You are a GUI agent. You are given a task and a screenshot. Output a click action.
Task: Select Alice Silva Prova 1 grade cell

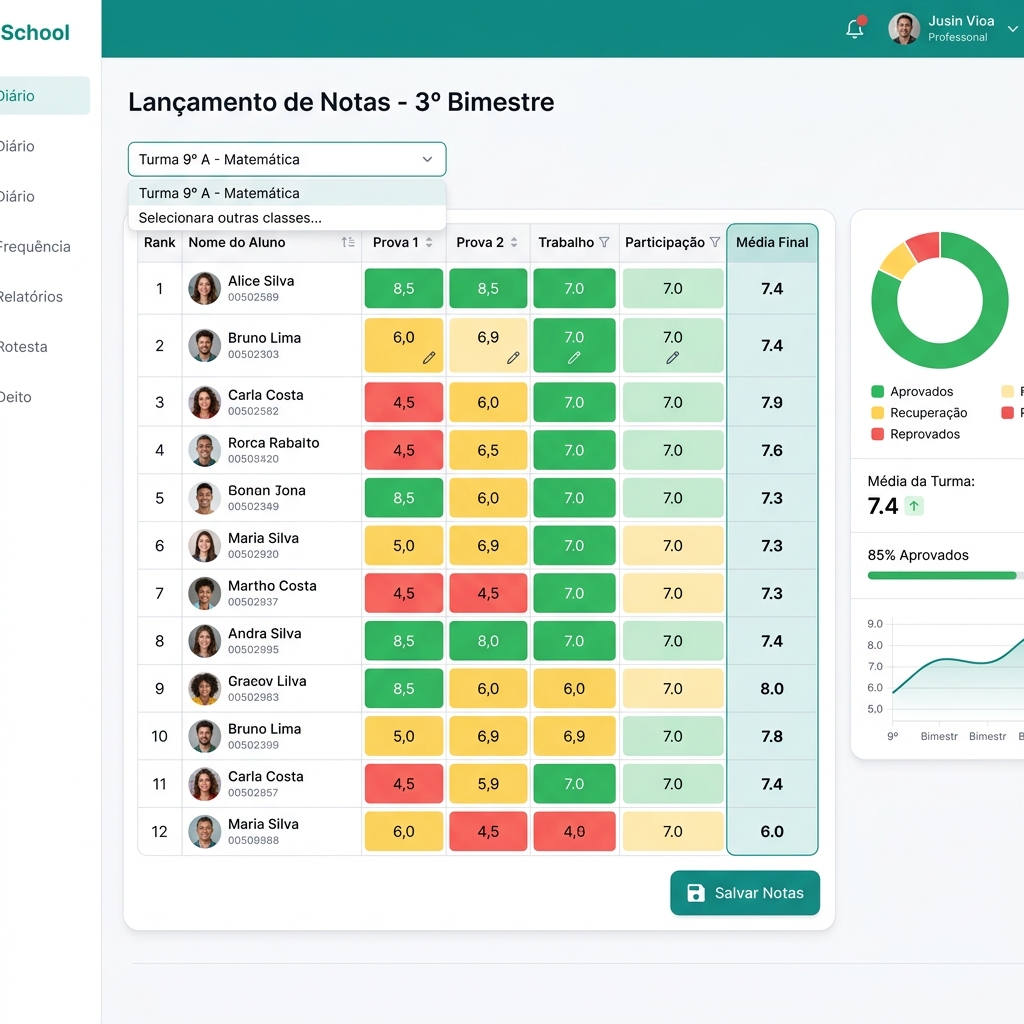point(404,289)
